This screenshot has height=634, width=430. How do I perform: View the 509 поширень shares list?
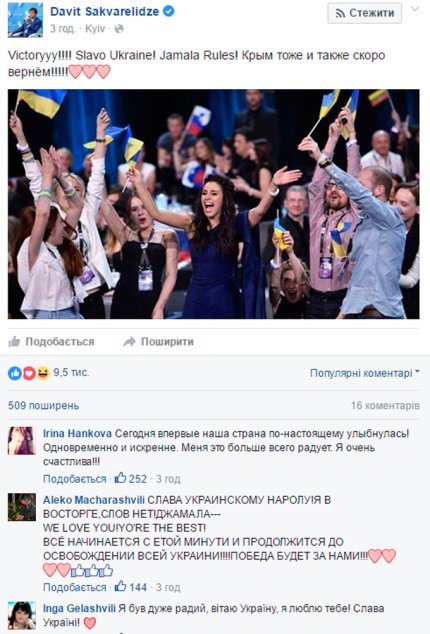[43, 406]
